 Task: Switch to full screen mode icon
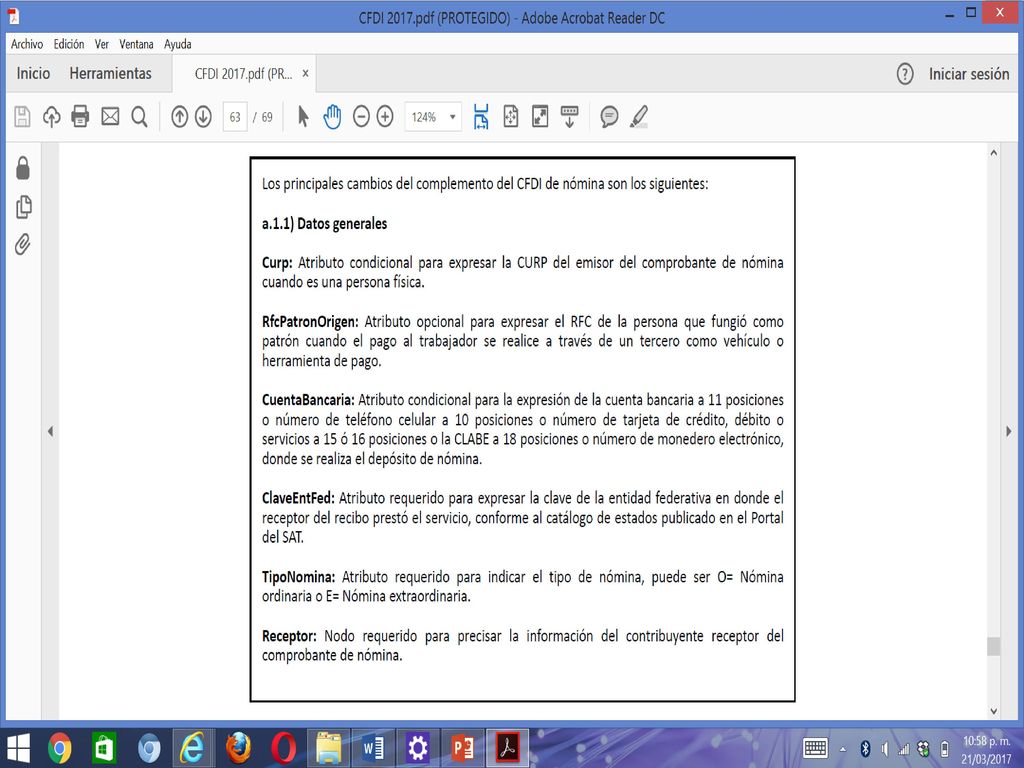tap(540, 117)
